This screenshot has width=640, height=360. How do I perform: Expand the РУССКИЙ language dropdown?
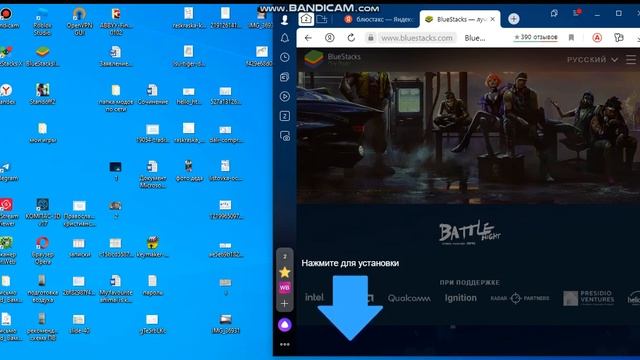pos(592,60)
